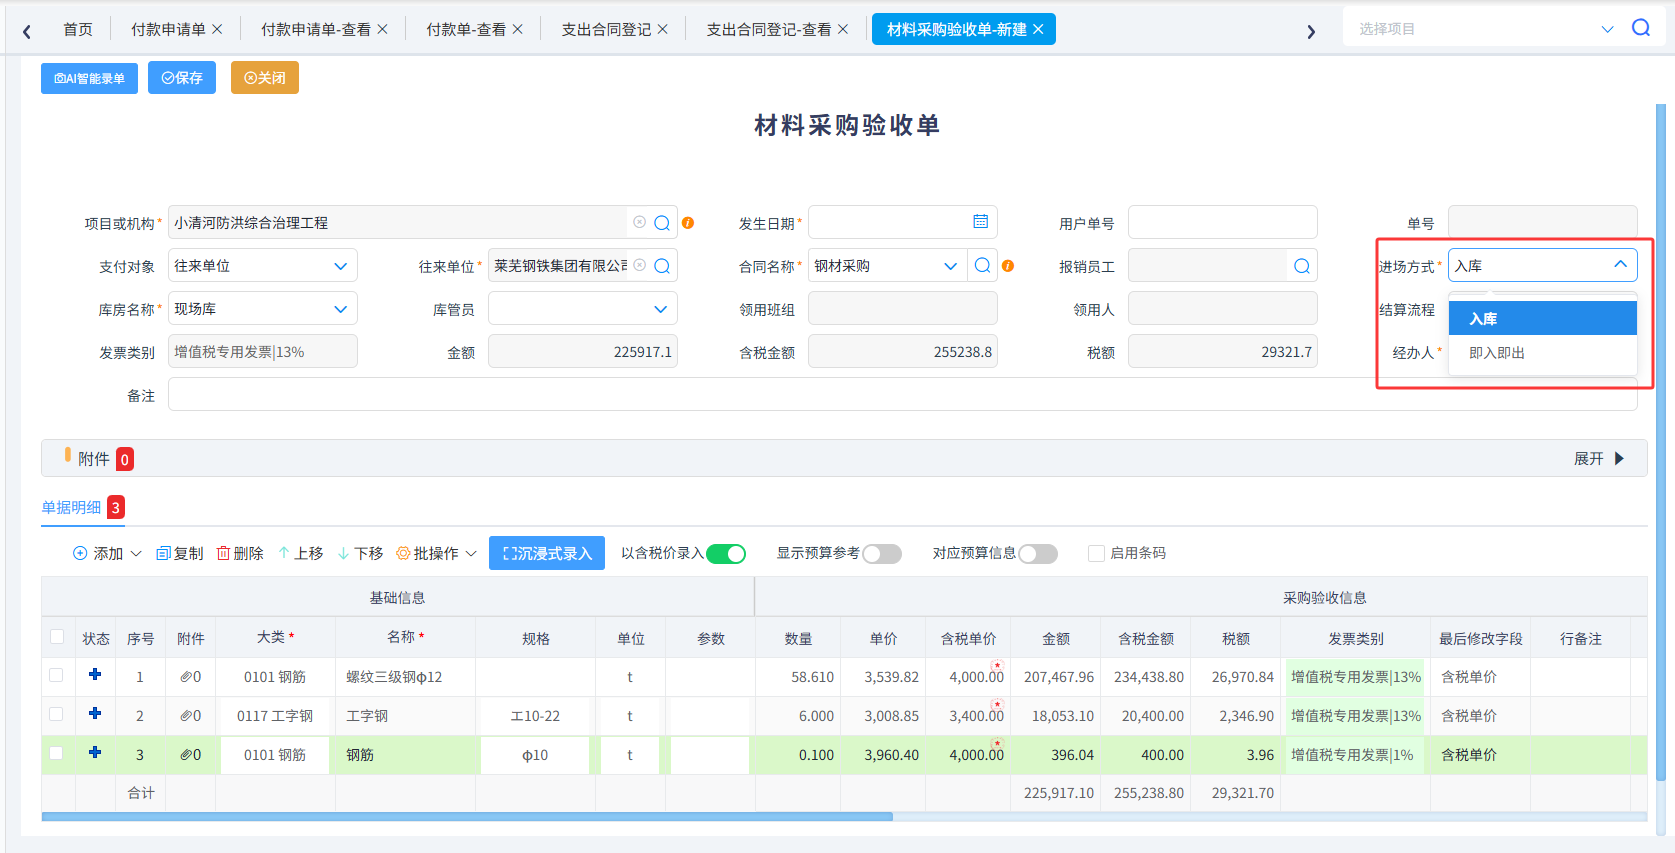Click the left arrow to scroll tabs back
This screenshot has width=1675, height=853.
(x=27, y=31)
